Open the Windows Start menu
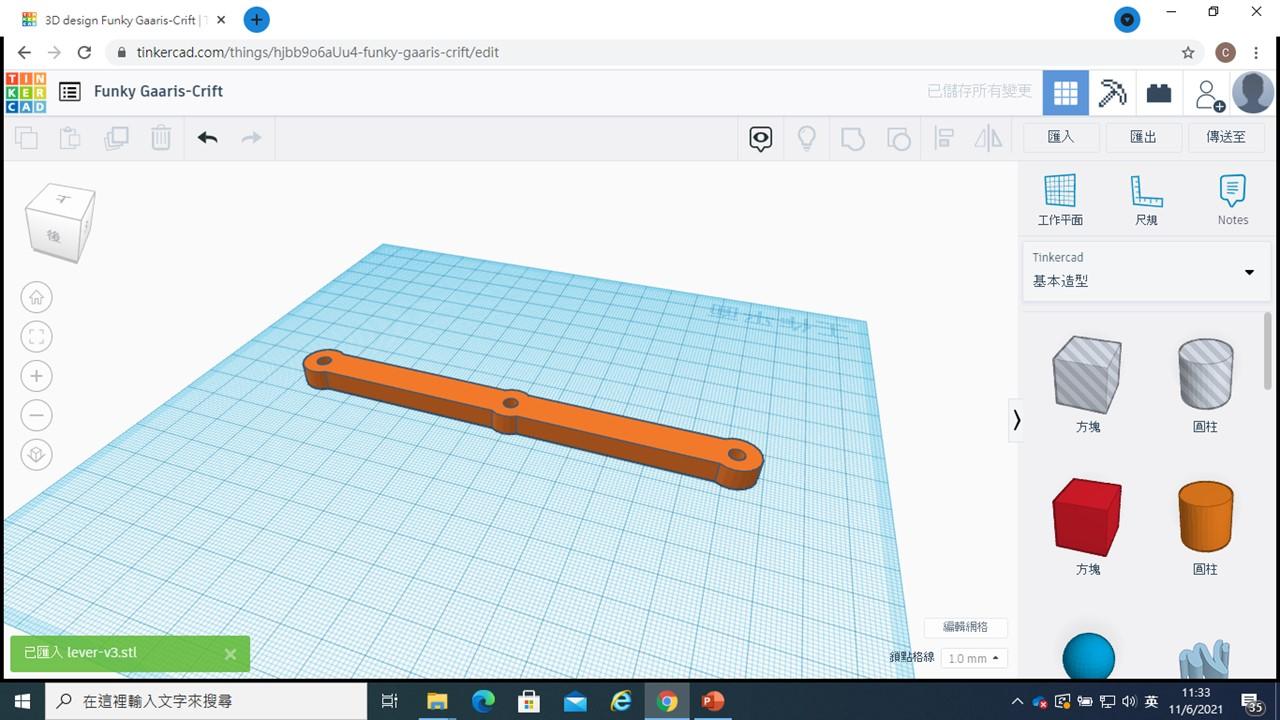Image resolution: width=1280 pixels, height=720 pixels. (22, 701)
